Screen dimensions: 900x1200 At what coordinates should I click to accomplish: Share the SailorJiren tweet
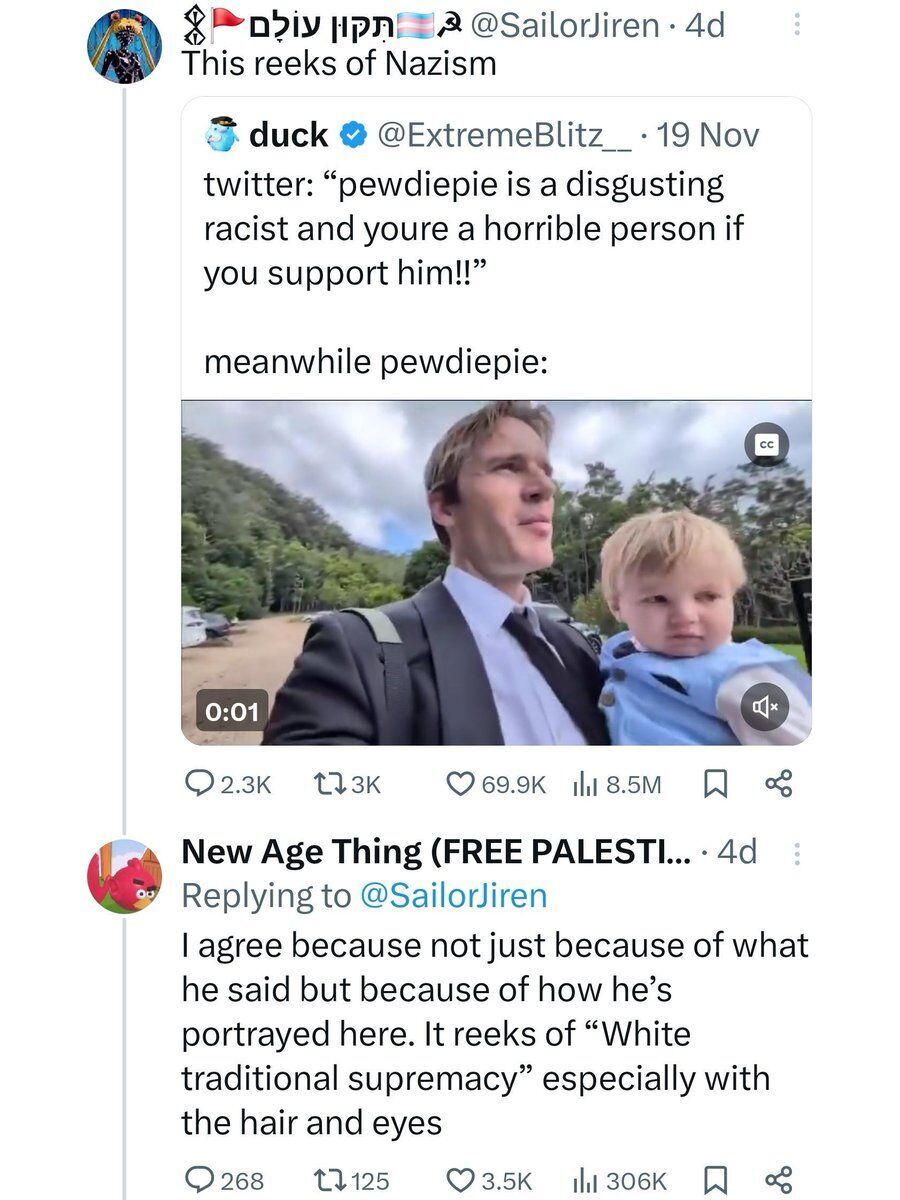778,784
